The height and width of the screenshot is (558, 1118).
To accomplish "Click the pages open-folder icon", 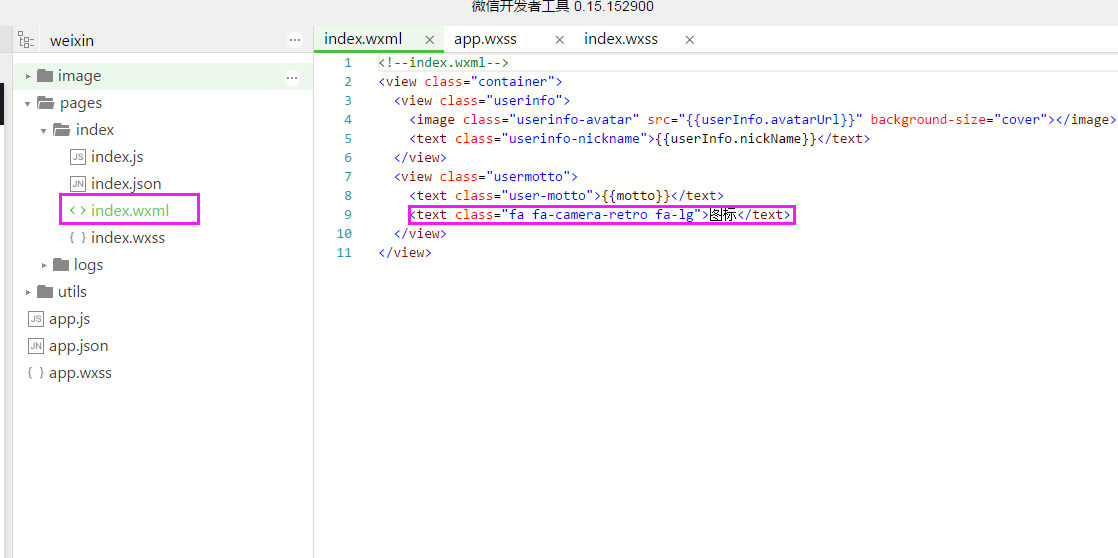I will (x=46, y=103).
